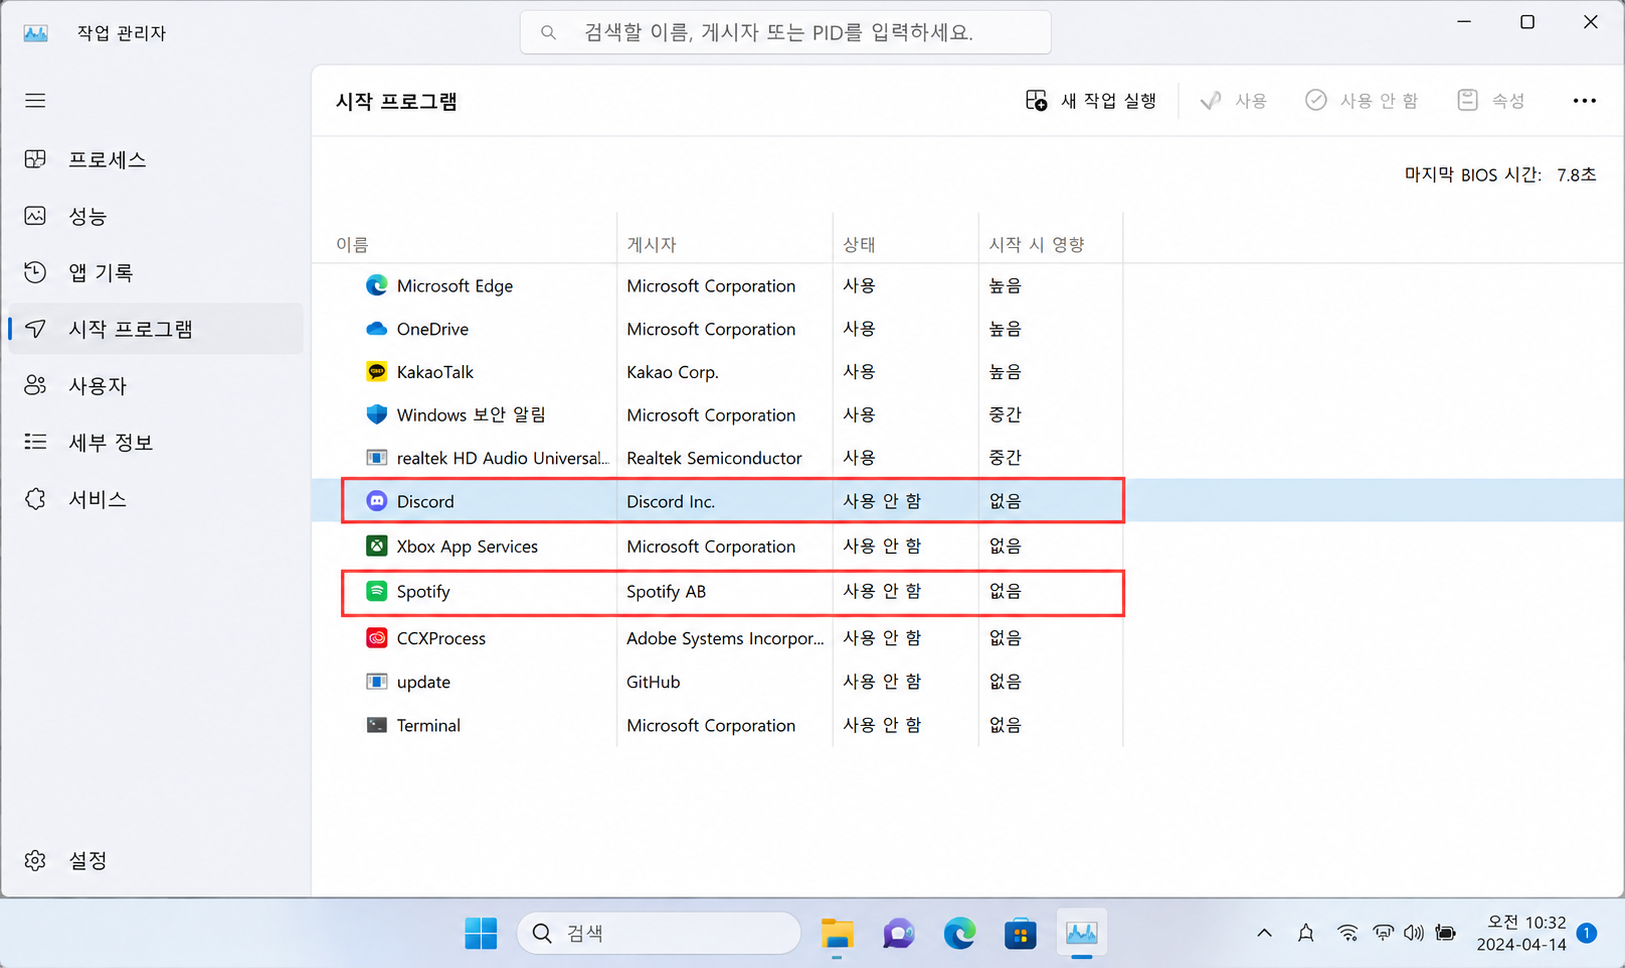The height and width of the screenshot is (968, 1625).
Task: Switch to the Performance (성능) tab
Action: (155, 216)
